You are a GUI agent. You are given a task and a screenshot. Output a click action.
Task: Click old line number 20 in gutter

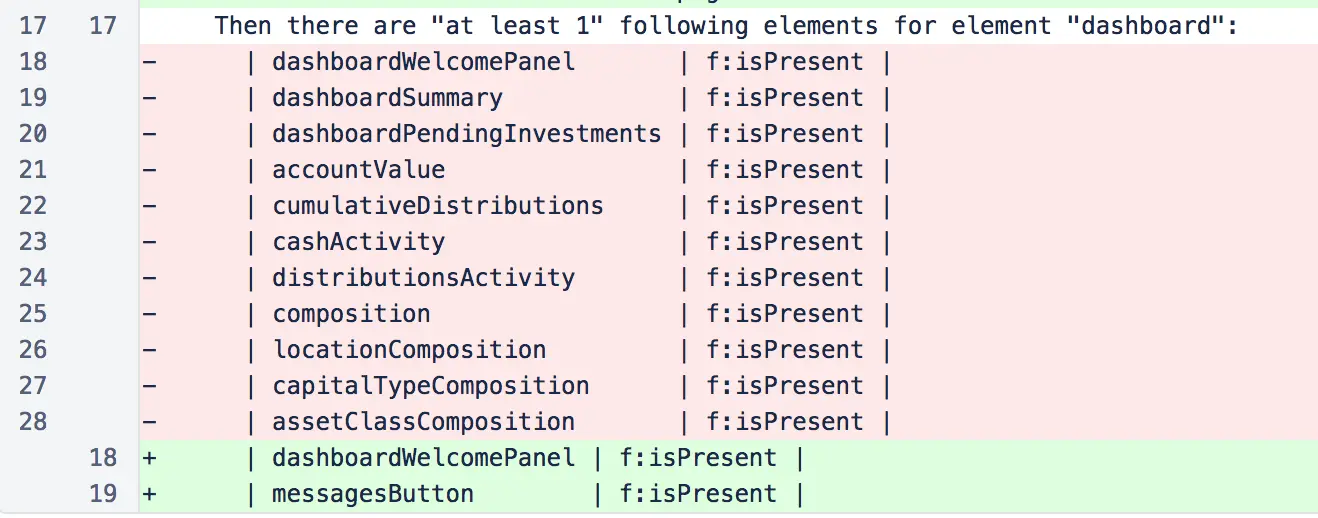click(x=33, y=134)
